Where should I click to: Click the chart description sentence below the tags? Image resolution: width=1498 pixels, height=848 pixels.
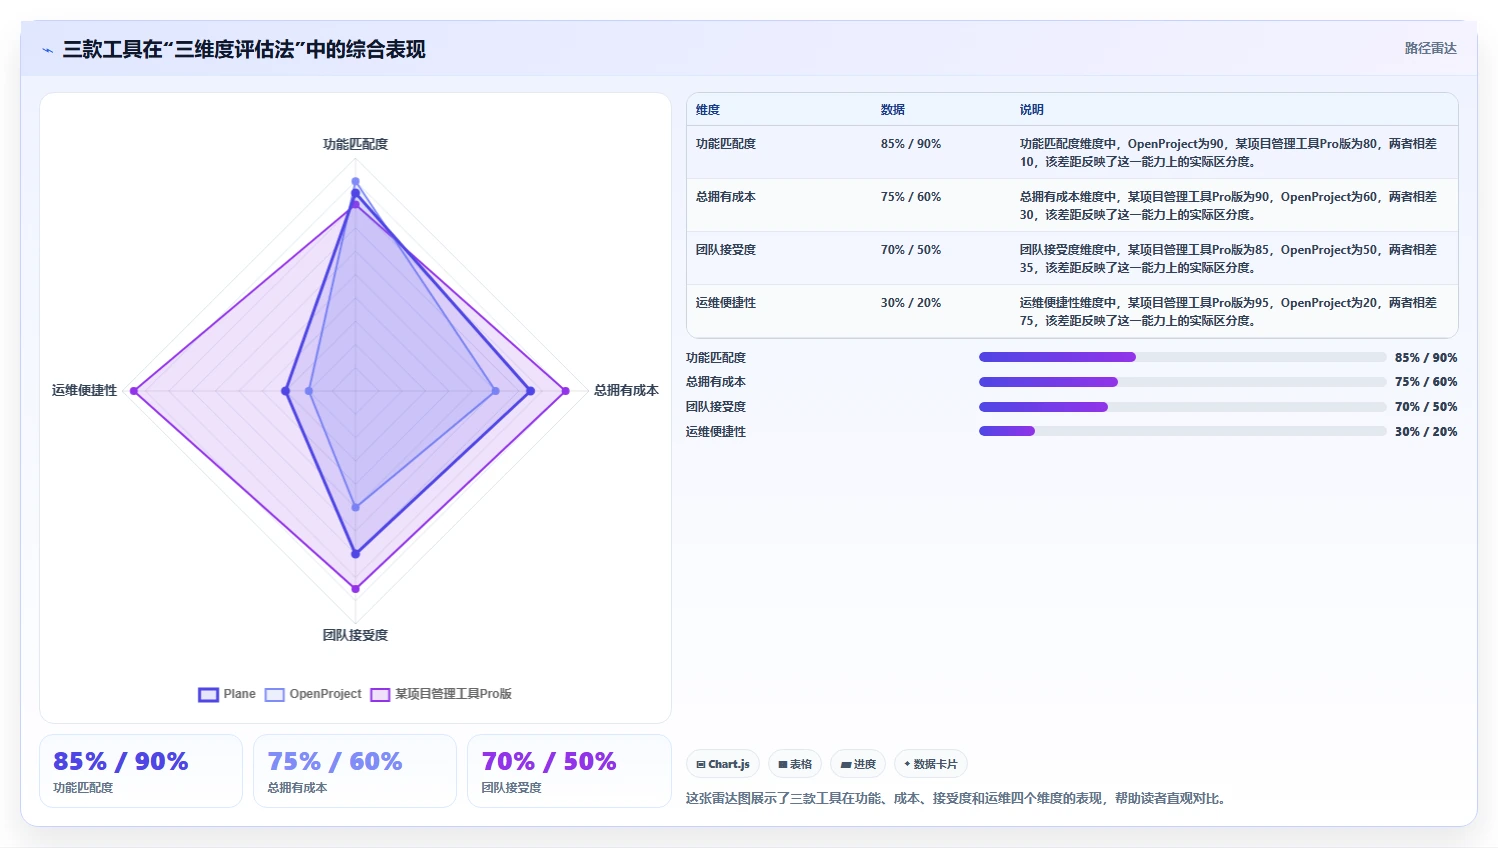[957, 798]
